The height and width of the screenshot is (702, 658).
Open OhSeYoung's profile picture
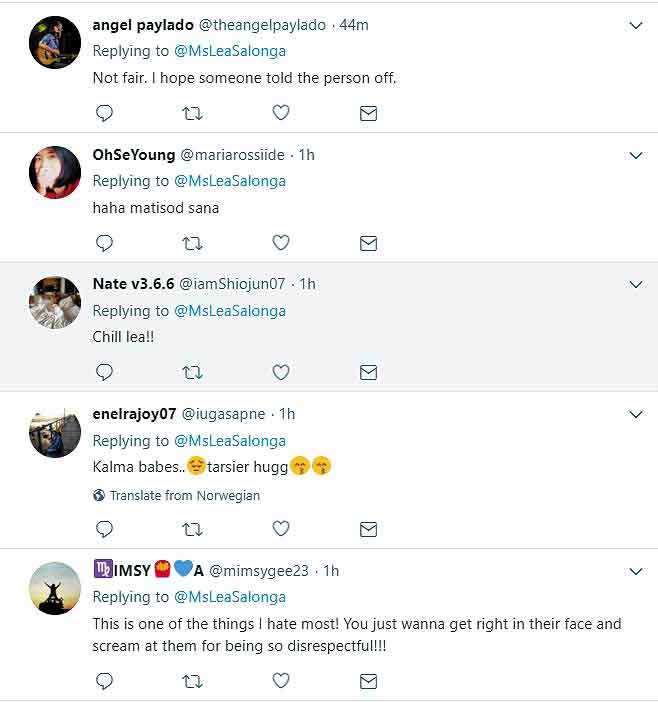tap(55, 171)
